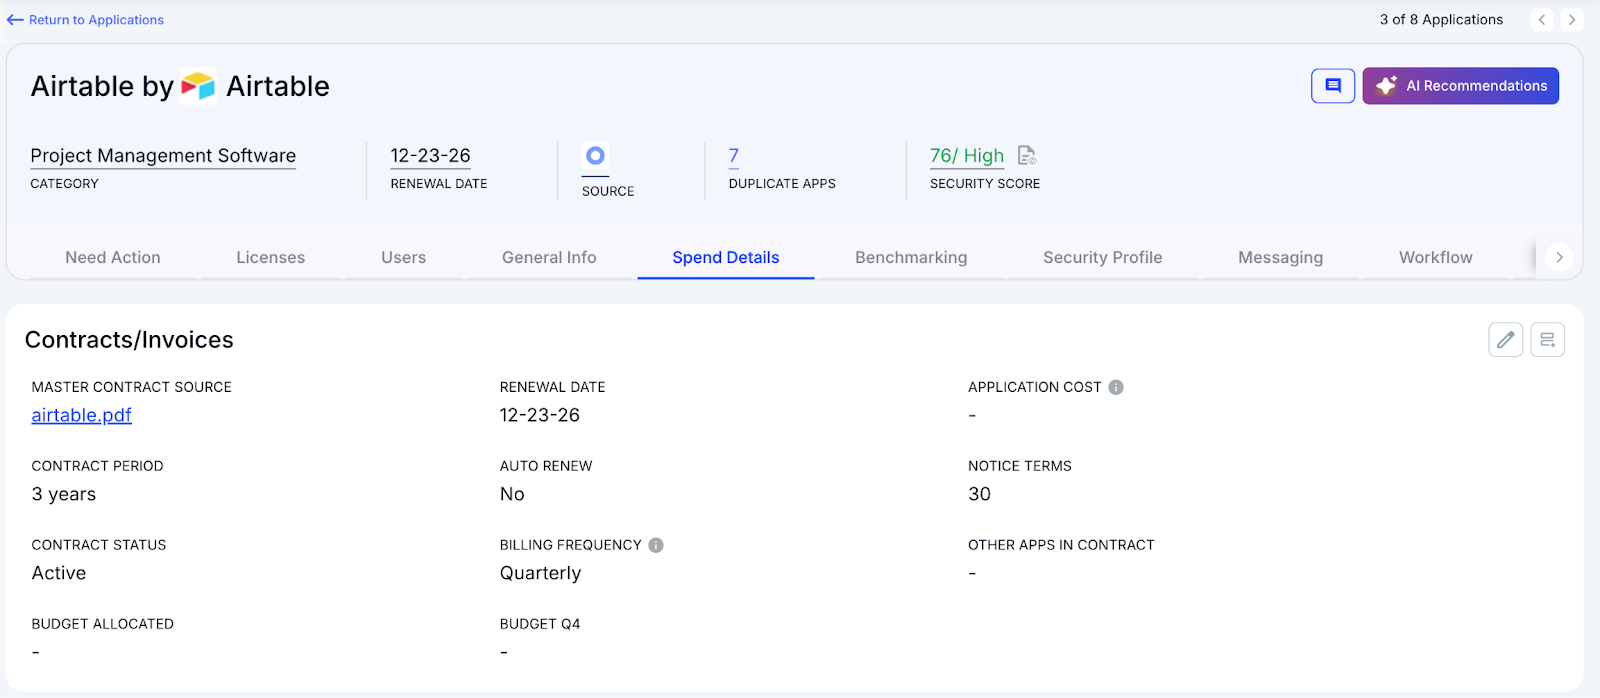1600x698 pixels.
Task: Click the 76/ High security score
Action: click(967, 156)
